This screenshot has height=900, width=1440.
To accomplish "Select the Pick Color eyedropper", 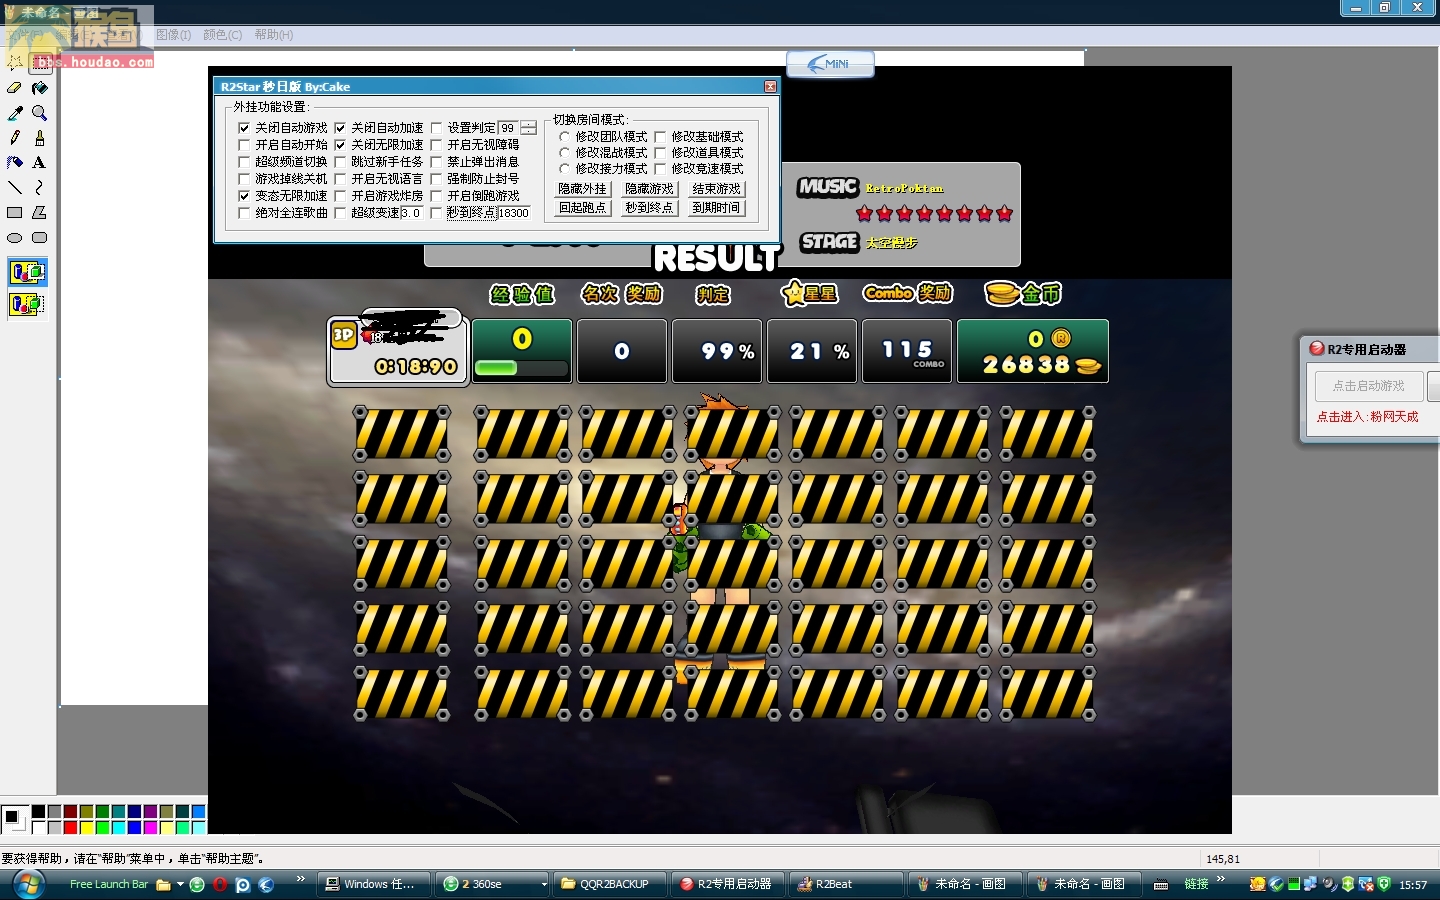I will point(15,113).
